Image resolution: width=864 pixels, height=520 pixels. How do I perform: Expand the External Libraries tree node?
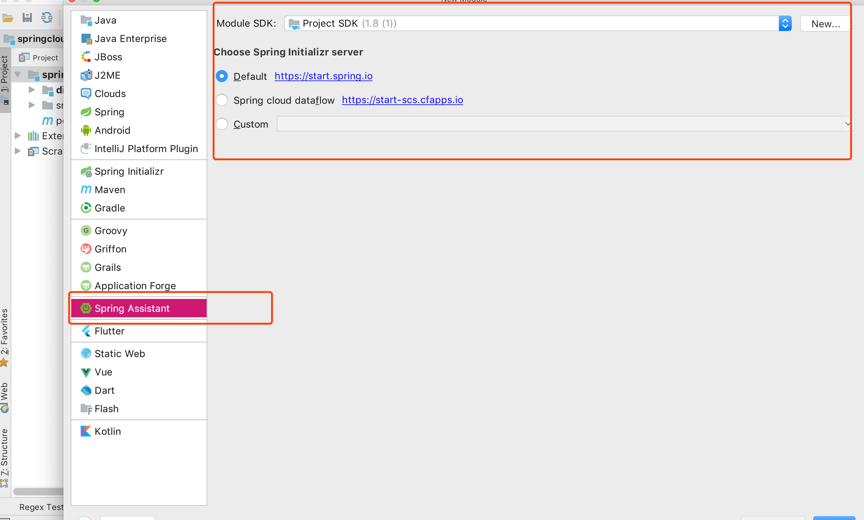(x=18, y=136)
